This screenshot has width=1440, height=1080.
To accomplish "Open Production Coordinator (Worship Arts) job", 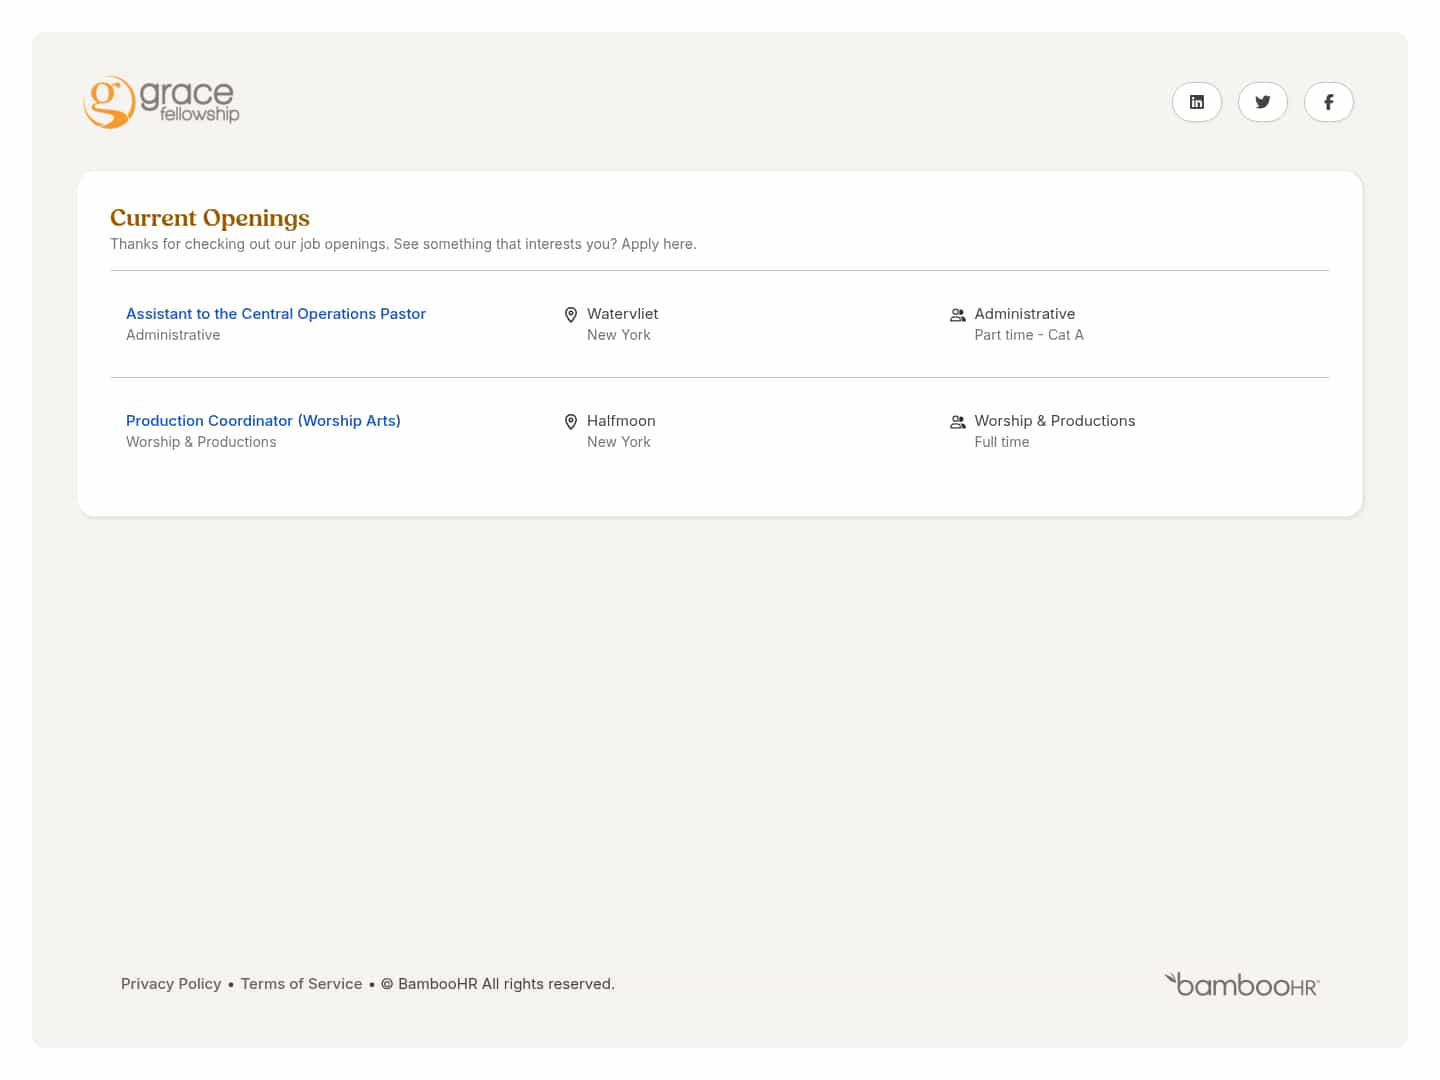I will click(x=263, y=421).
